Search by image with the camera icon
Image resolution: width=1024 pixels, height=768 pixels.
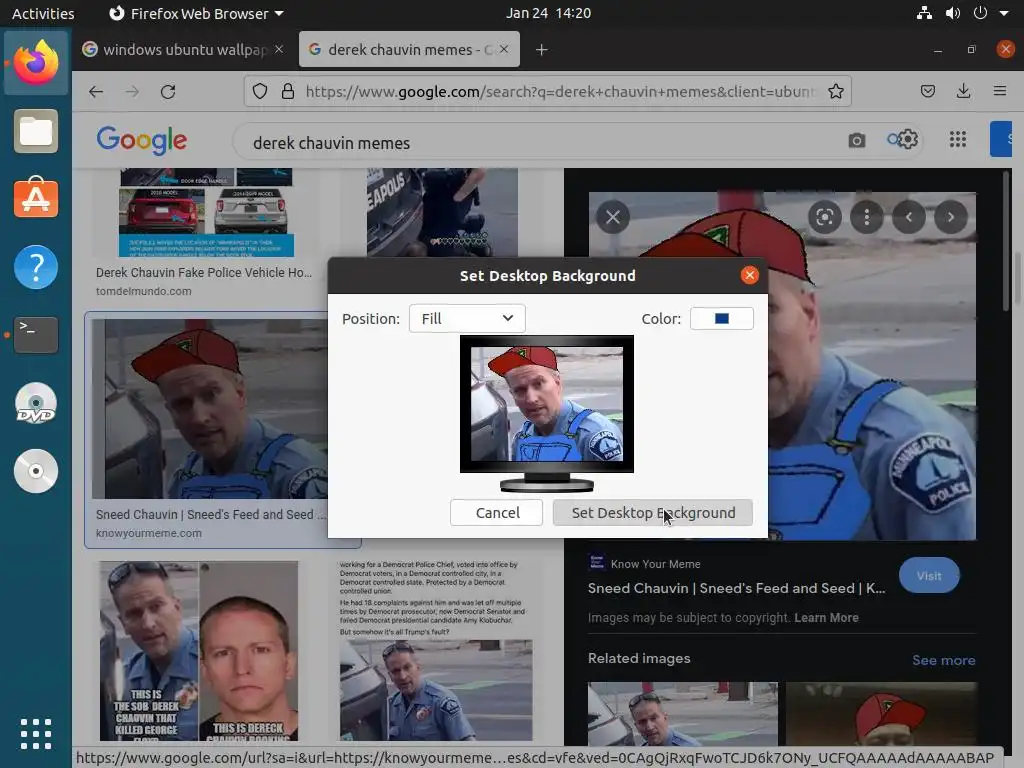[x=857, y=140]
